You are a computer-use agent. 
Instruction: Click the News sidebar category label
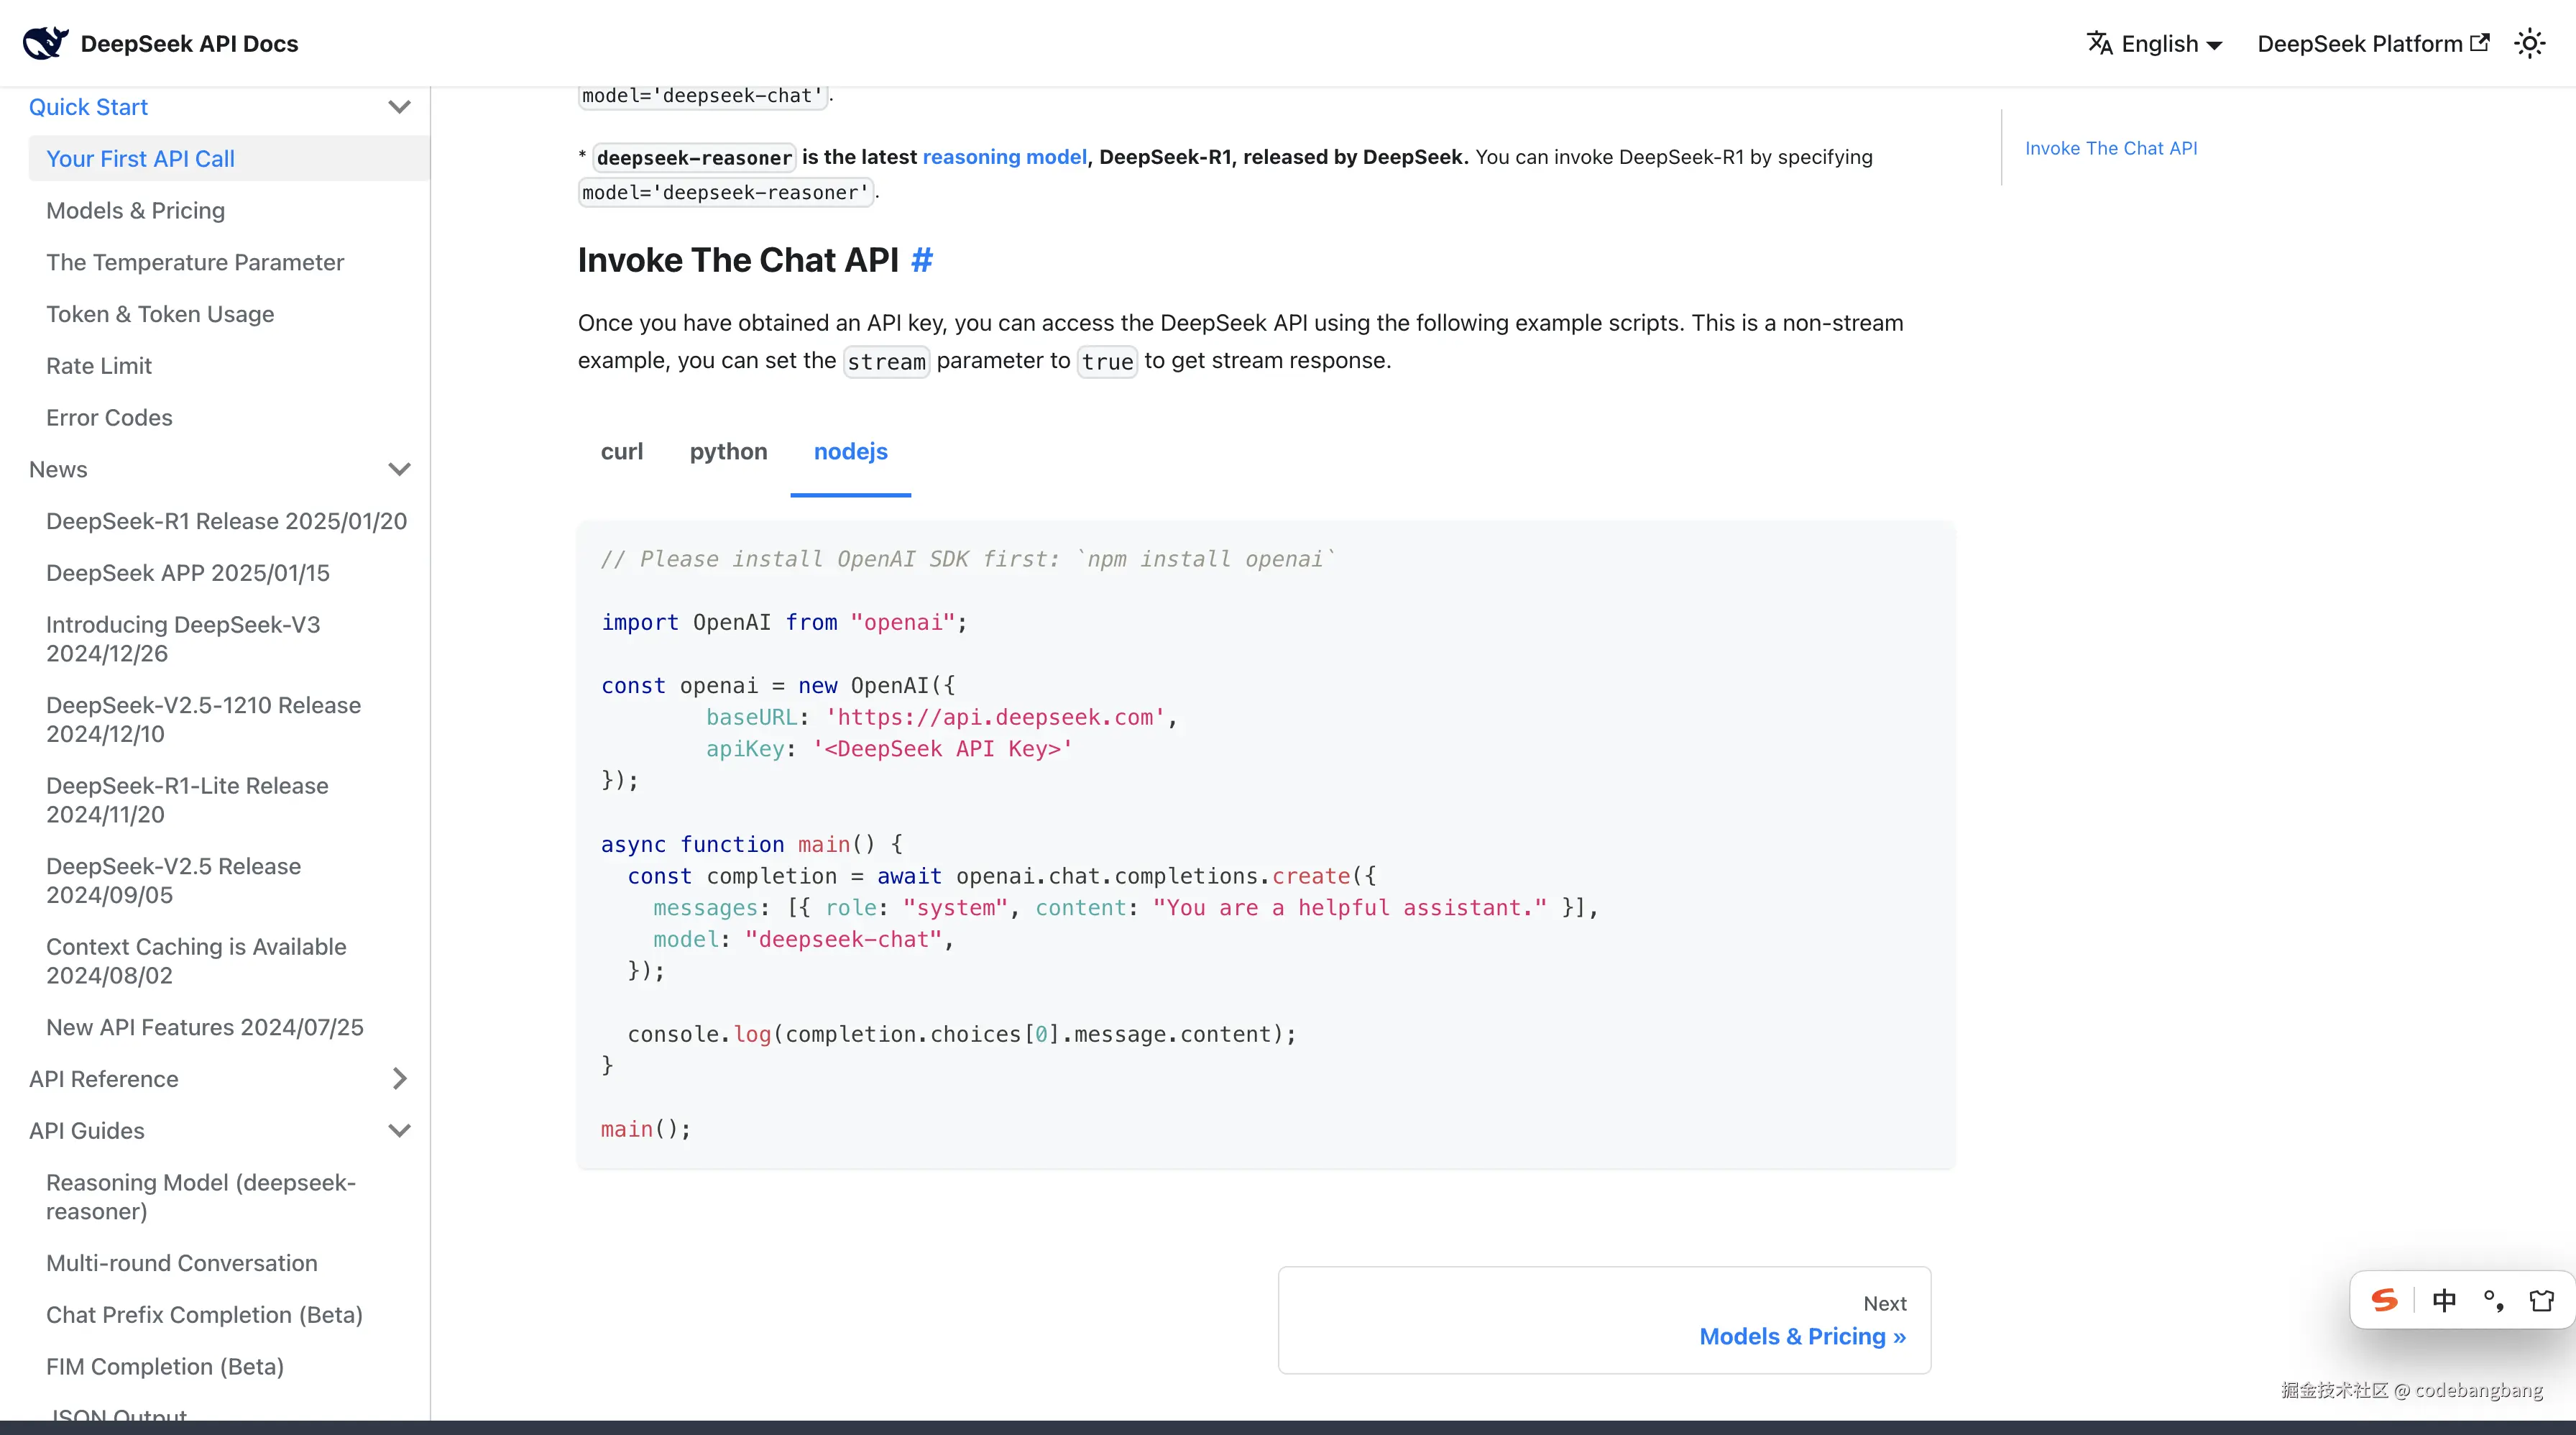(x=58, y=469)
